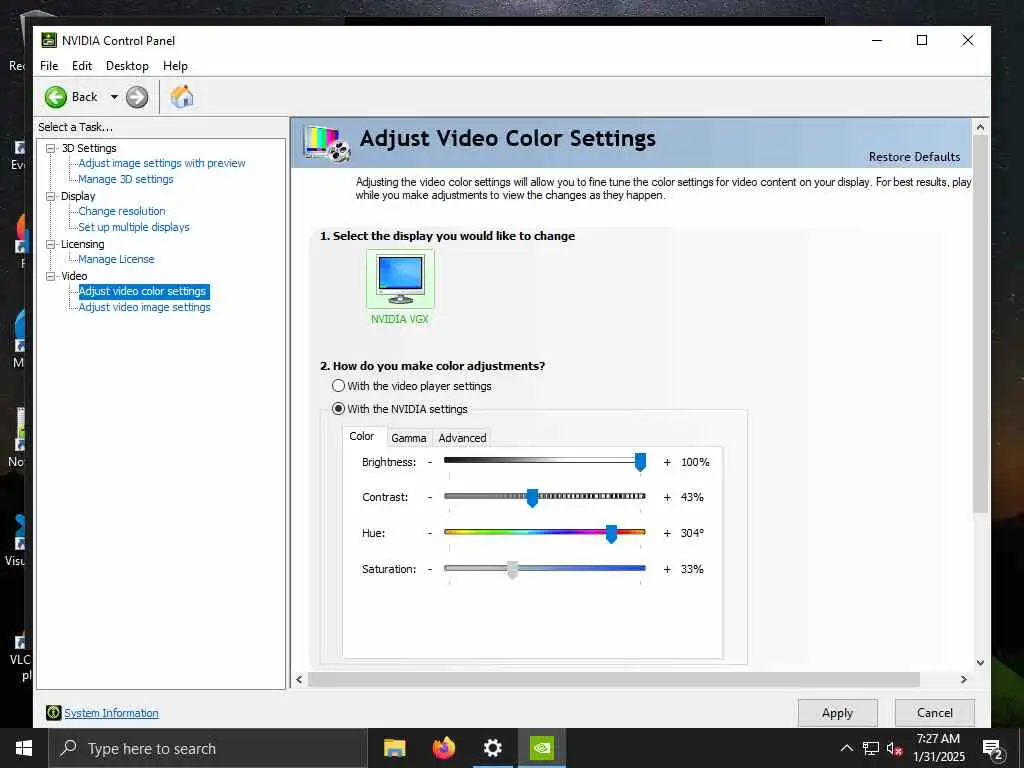1024x768 pixels.
Task: Click the vertical scrollbar up arrow
Action: point(980,127)
